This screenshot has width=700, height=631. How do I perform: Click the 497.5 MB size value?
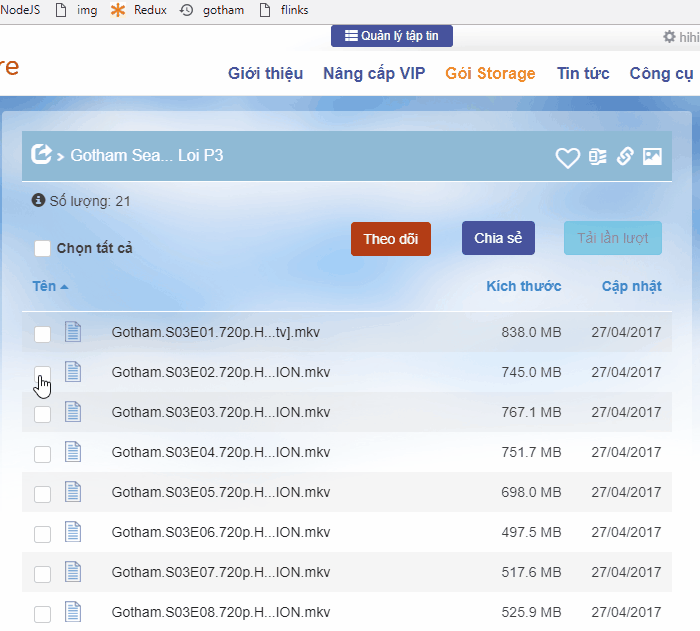[531, 532]
